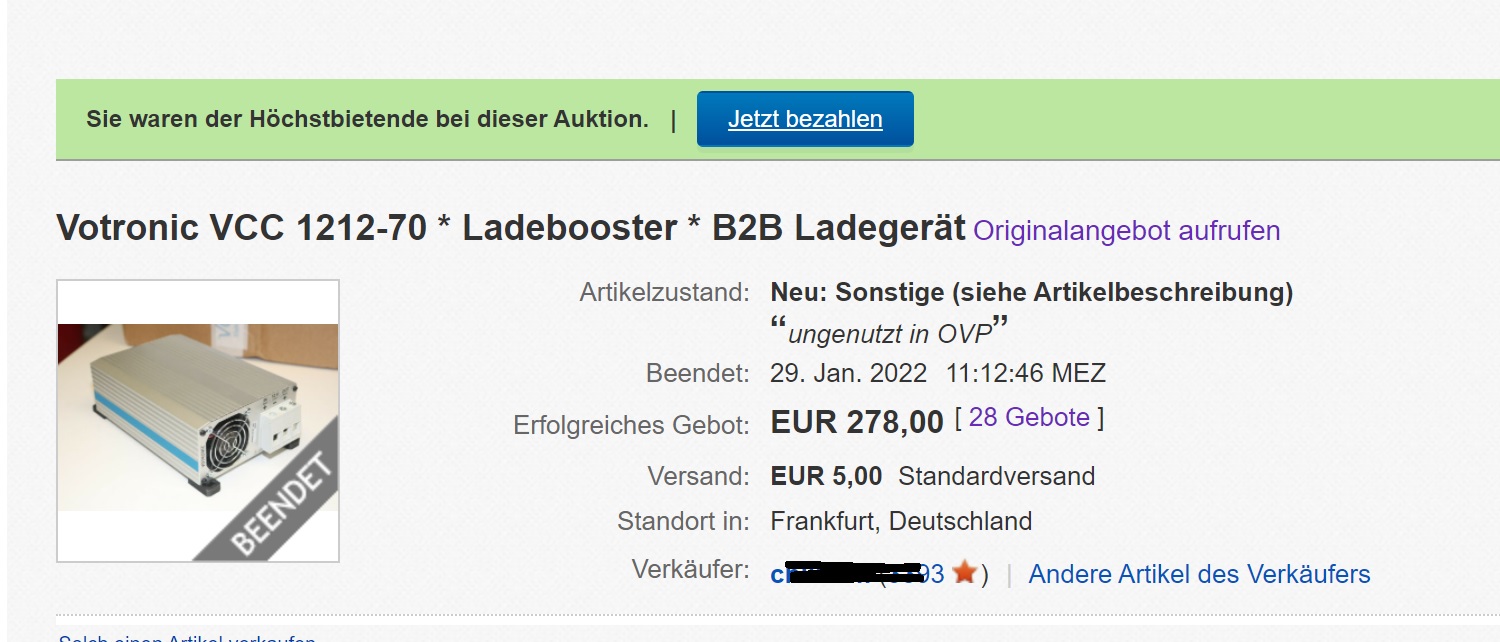Click the 11:12:46 MEZ end time
Screen dimensions: 1500x642
[x=1026, y=374]
